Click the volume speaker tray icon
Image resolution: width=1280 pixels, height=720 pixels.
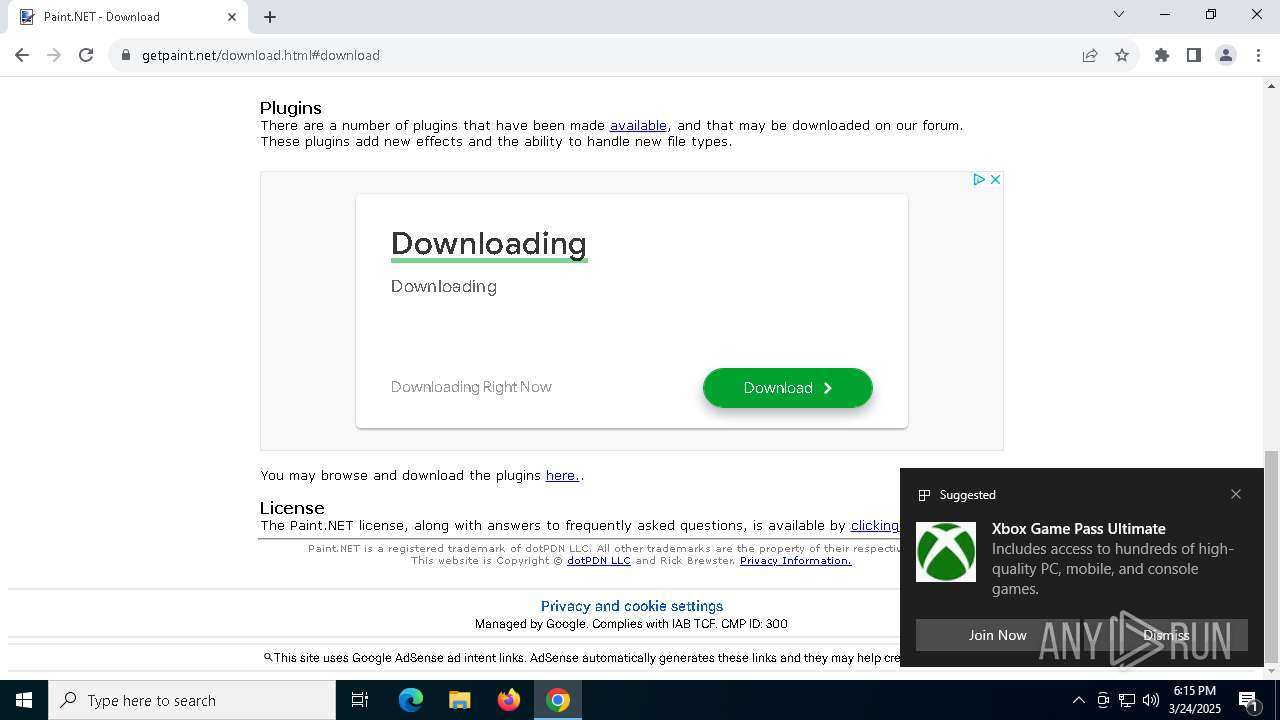(1151, 700)
